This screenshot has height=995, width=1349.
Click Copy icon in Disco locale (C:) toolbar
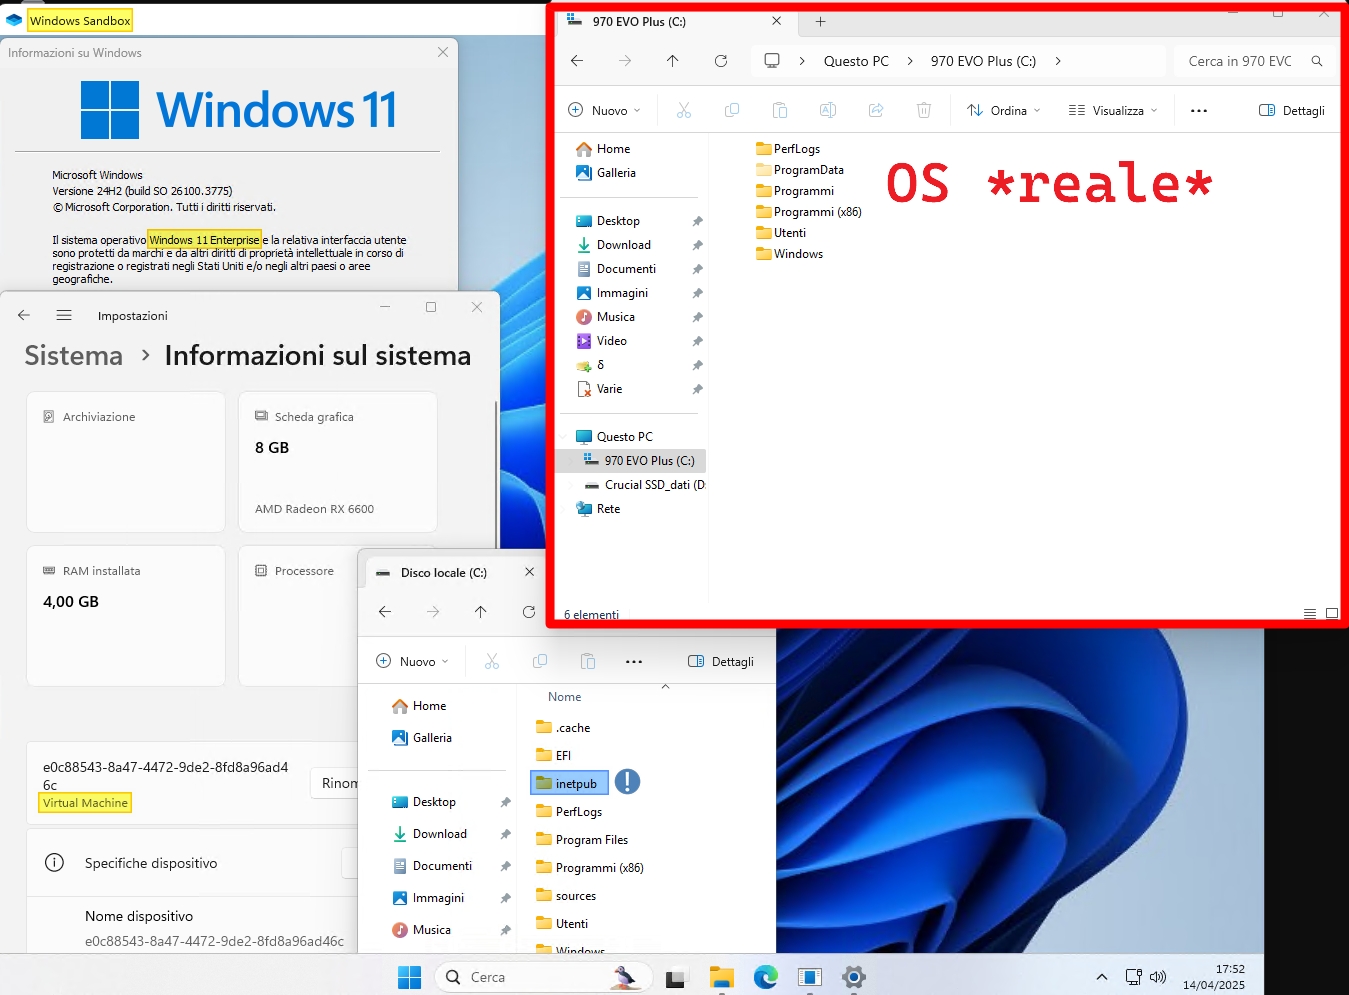540,661
